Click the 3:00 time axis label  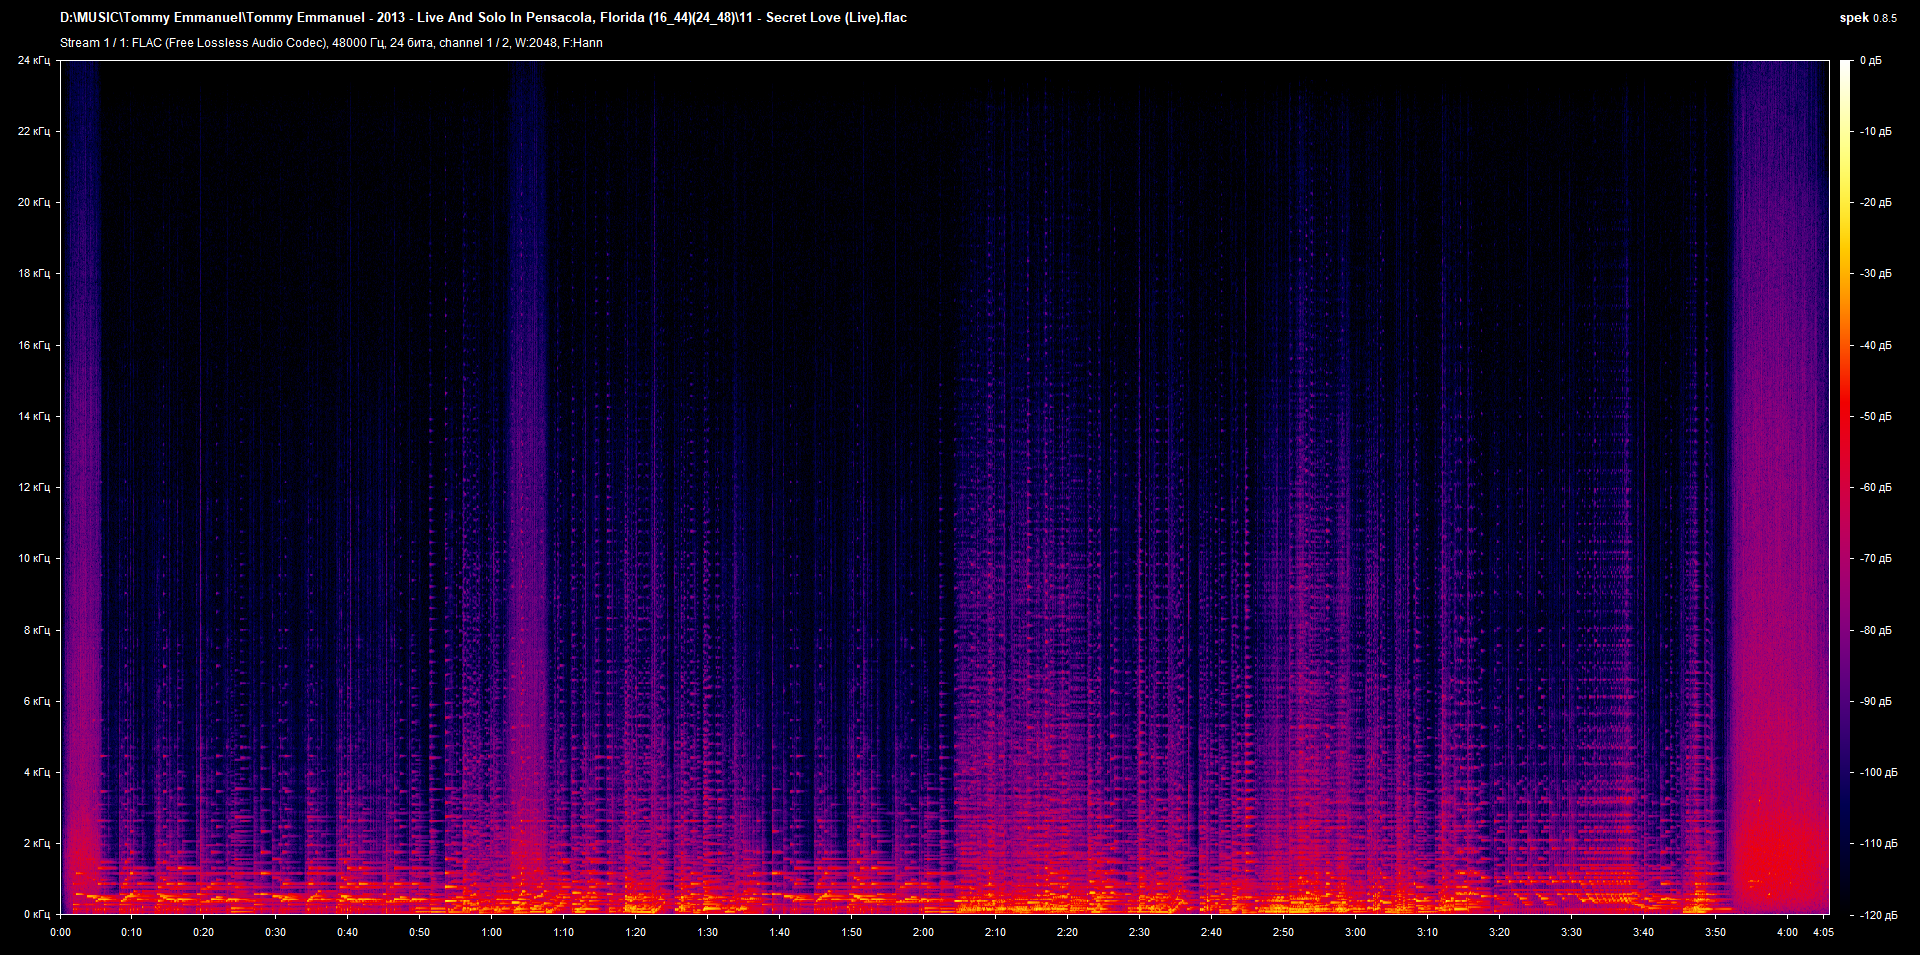(1355, 932)
